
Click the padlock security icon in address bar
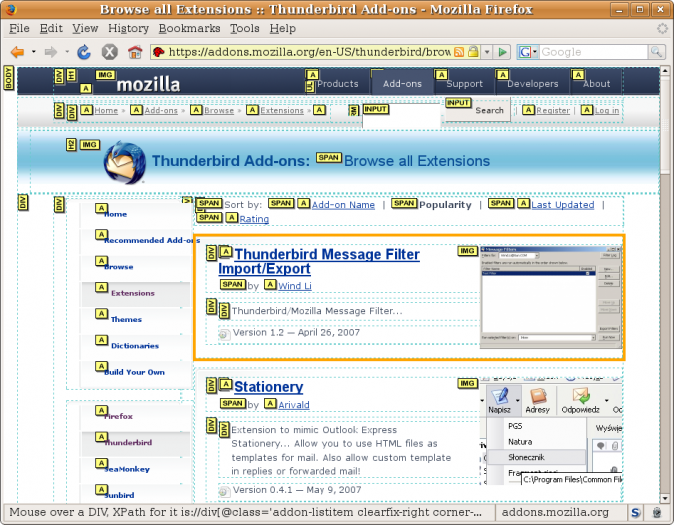point(473,52)
